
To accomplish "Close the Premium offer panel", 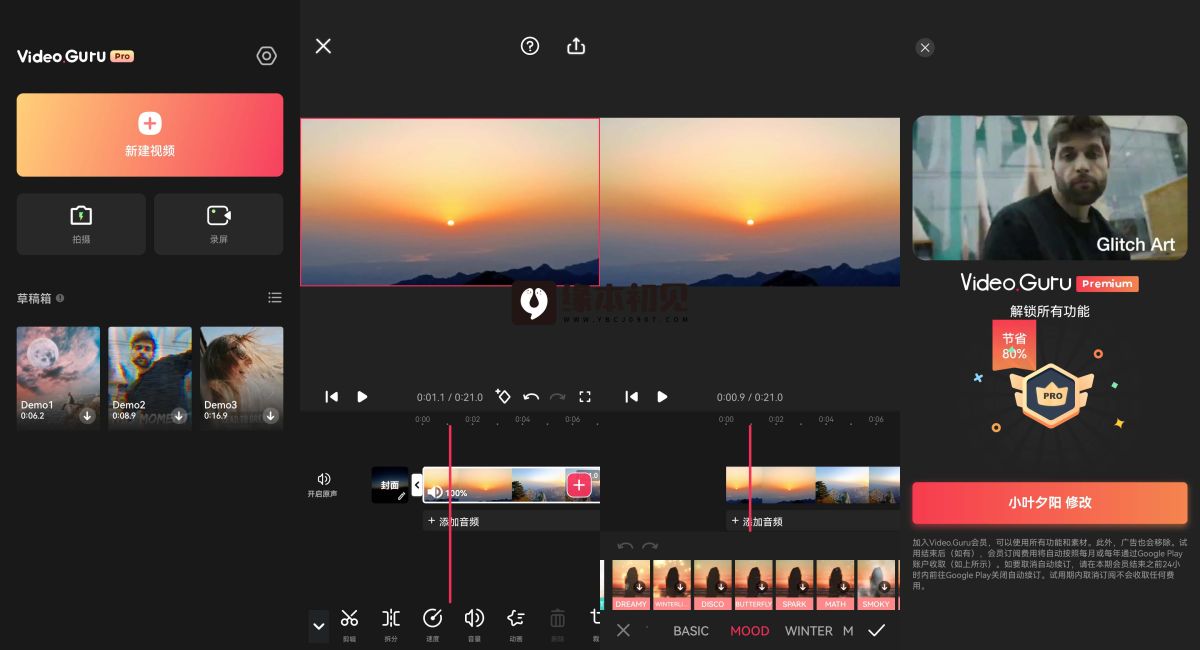I will (925, 47).
